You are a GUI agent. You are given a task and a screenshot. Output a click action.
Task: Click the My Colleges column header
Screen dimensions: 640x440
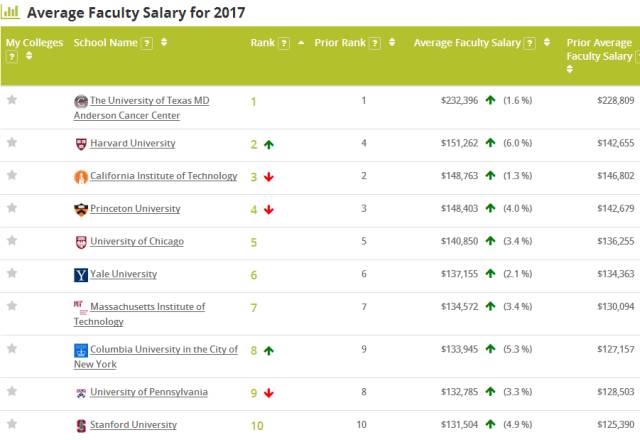click(34, 43)
